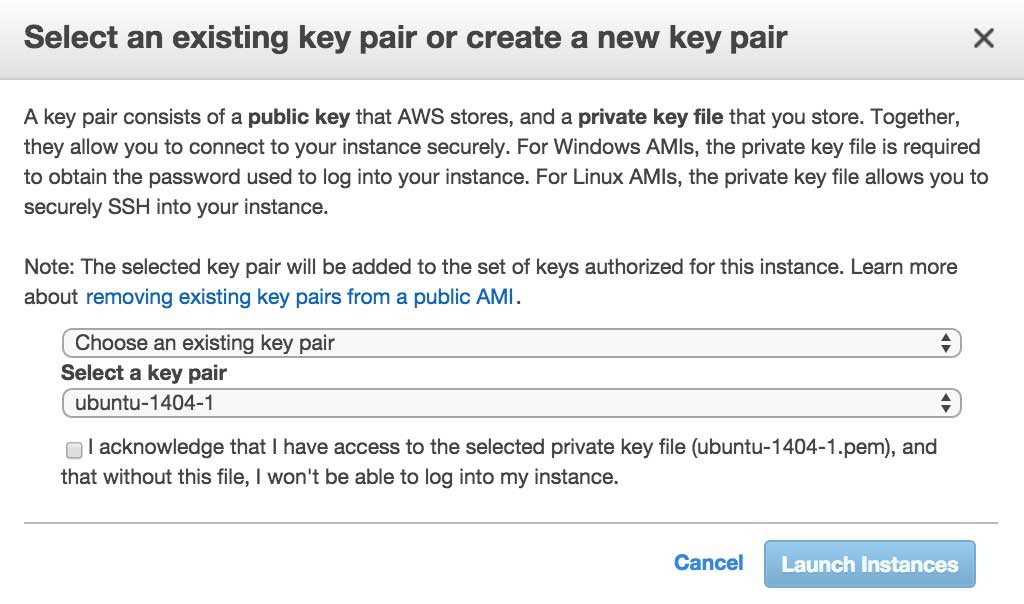Click the arrows on the ubuntu-1404-1 selector
The height and width of the screenshot is (604, 1024).
click(945, 403)
